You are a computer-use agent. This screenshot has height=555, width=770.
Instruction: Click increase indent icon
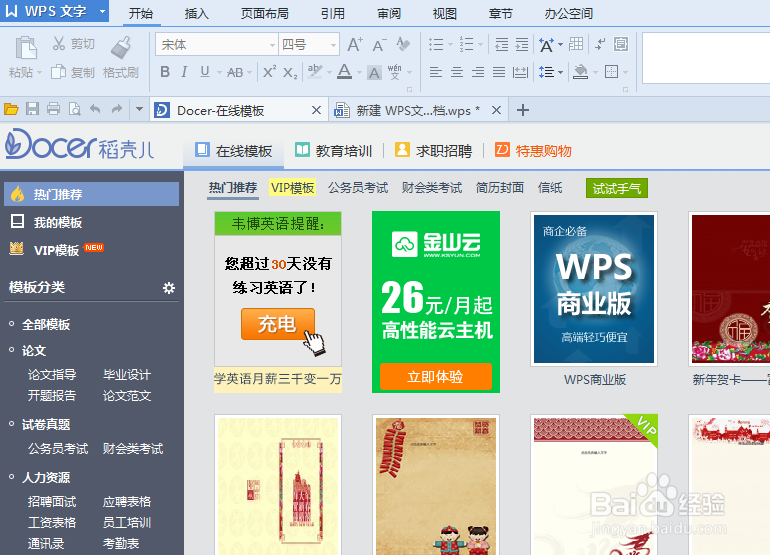click(x=522, y=45)
